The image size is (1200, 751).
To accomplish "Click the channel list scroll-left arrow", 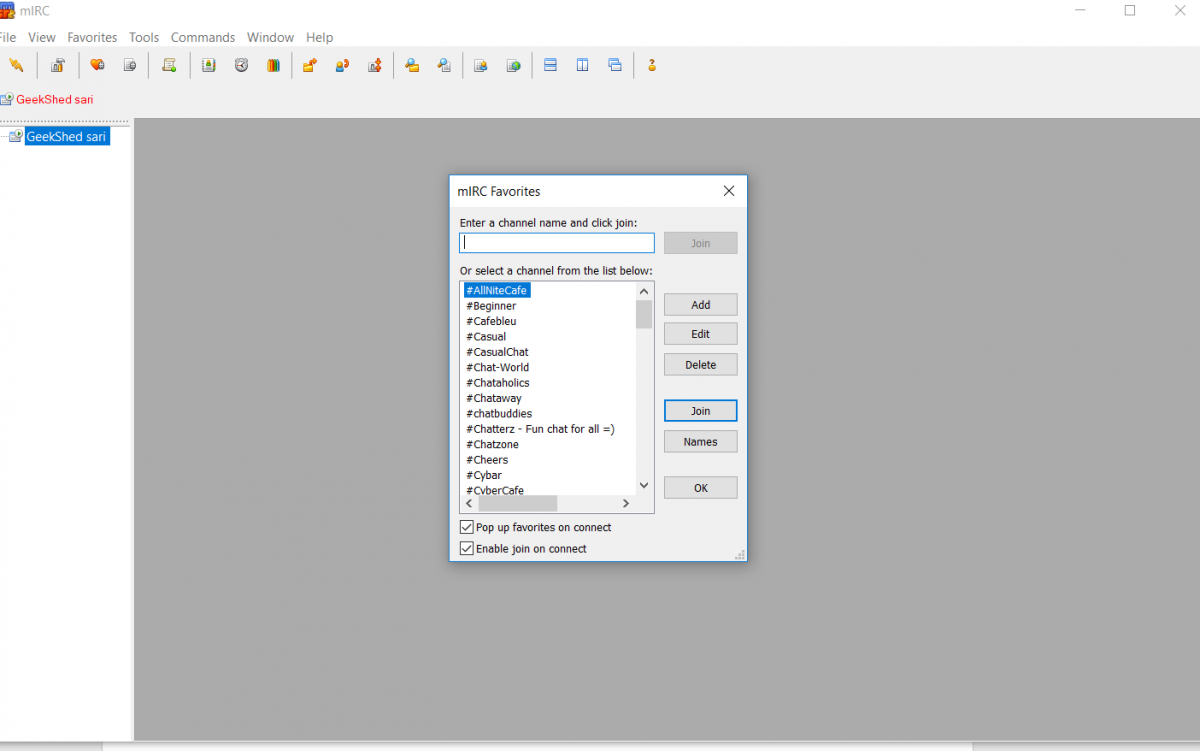I will (x=469, y=504).
